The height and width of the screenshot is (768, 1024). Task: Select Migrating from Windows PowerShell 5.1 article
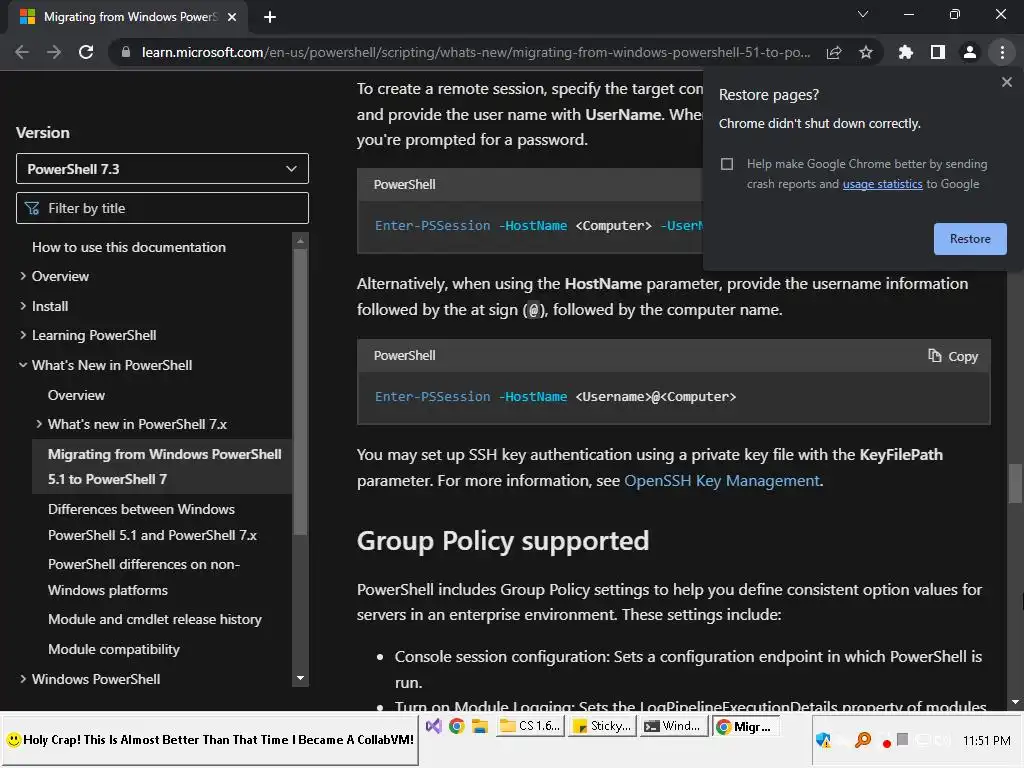tap(164, 466)
